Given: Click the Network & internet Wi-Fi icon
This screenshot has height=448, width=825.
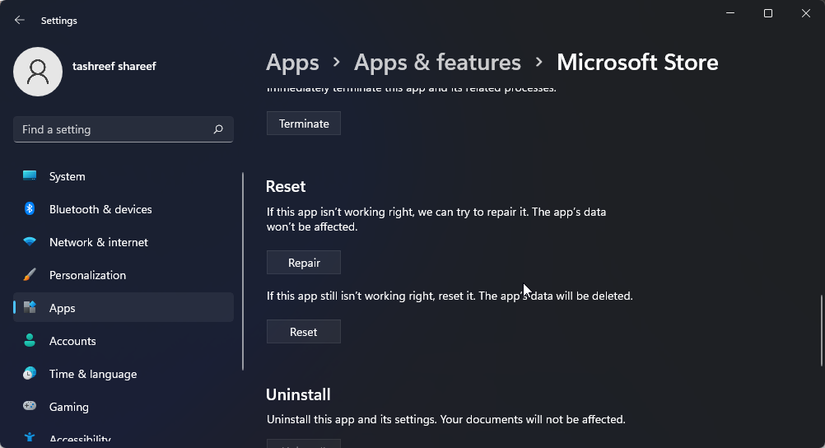Looking at the screenshot, I should [x=30, y=242].
